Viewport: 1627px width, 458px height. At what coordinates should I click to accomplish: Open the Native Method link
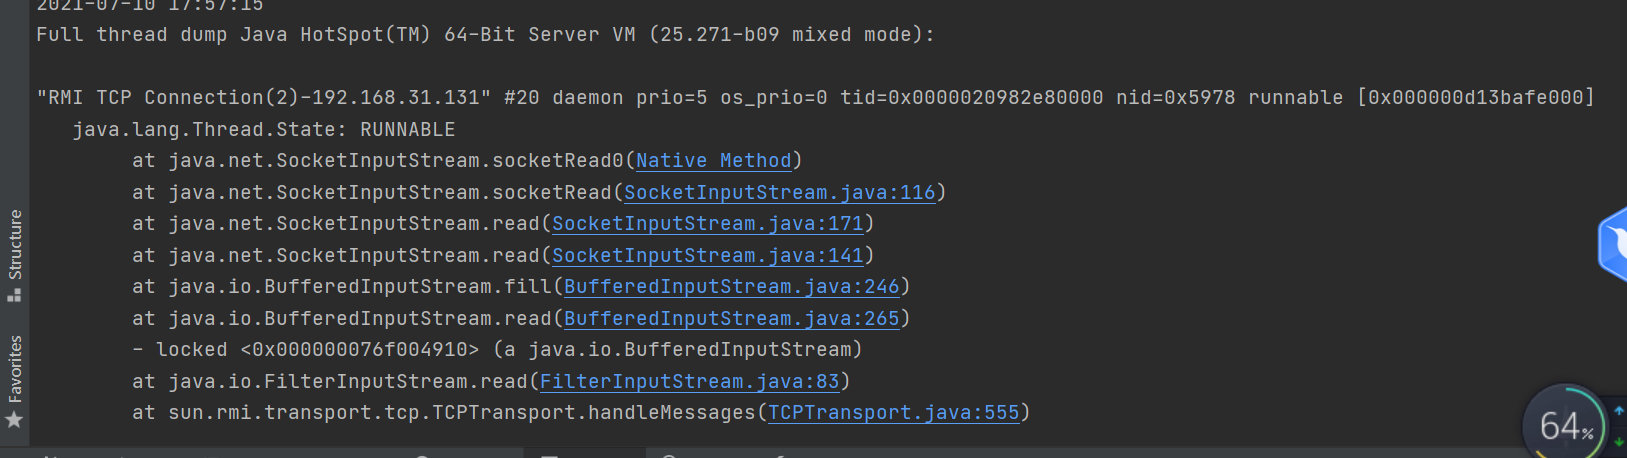tap(713, 161)
